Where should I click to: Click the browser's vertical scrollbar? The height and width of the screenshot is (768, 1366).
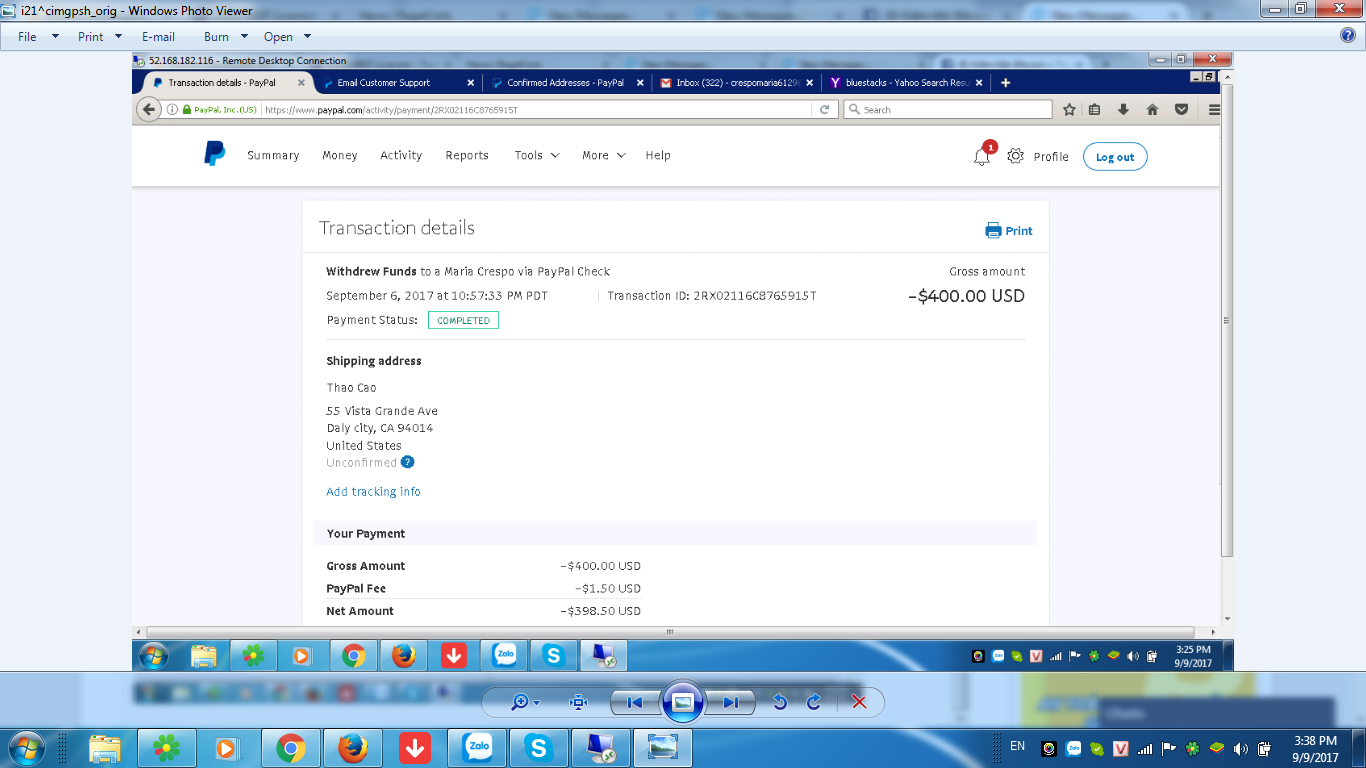coord(1227,320)
